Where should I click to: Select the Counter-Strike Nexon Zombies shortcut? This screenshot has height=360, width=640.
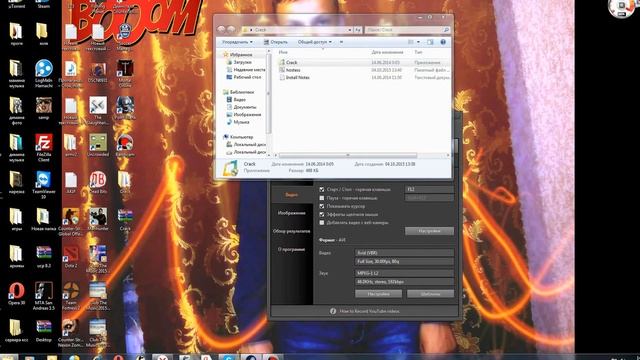click(71, 333)
